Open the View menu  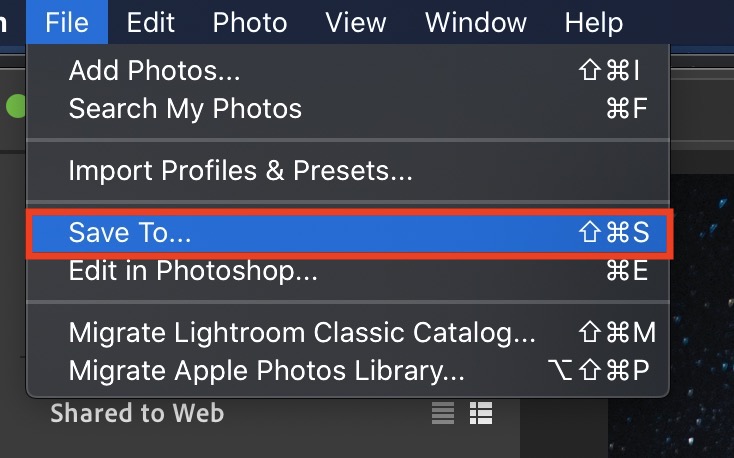click(356, 22)
